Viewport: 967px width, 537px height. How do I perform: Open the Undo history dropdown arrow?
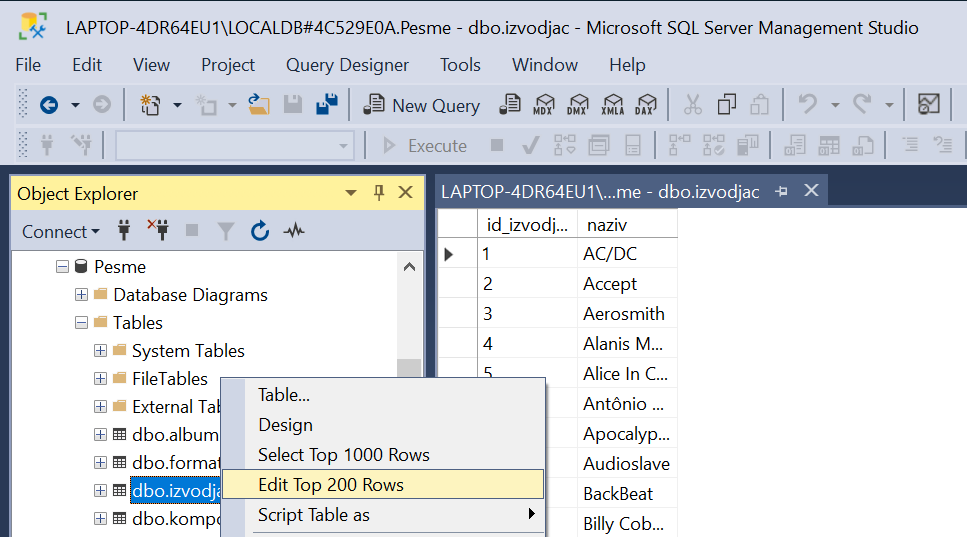click(835, 105)
